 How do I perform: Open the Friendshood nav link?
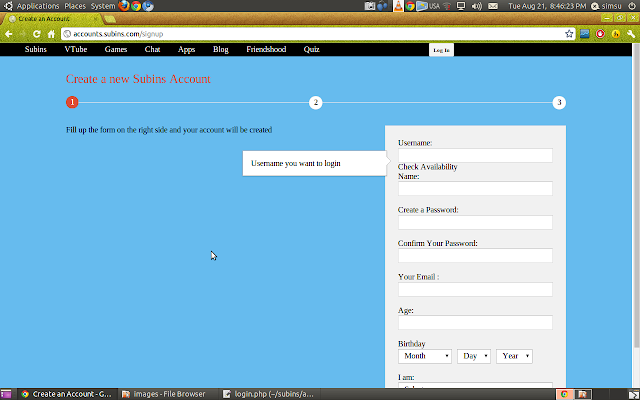tap(266, 49)
